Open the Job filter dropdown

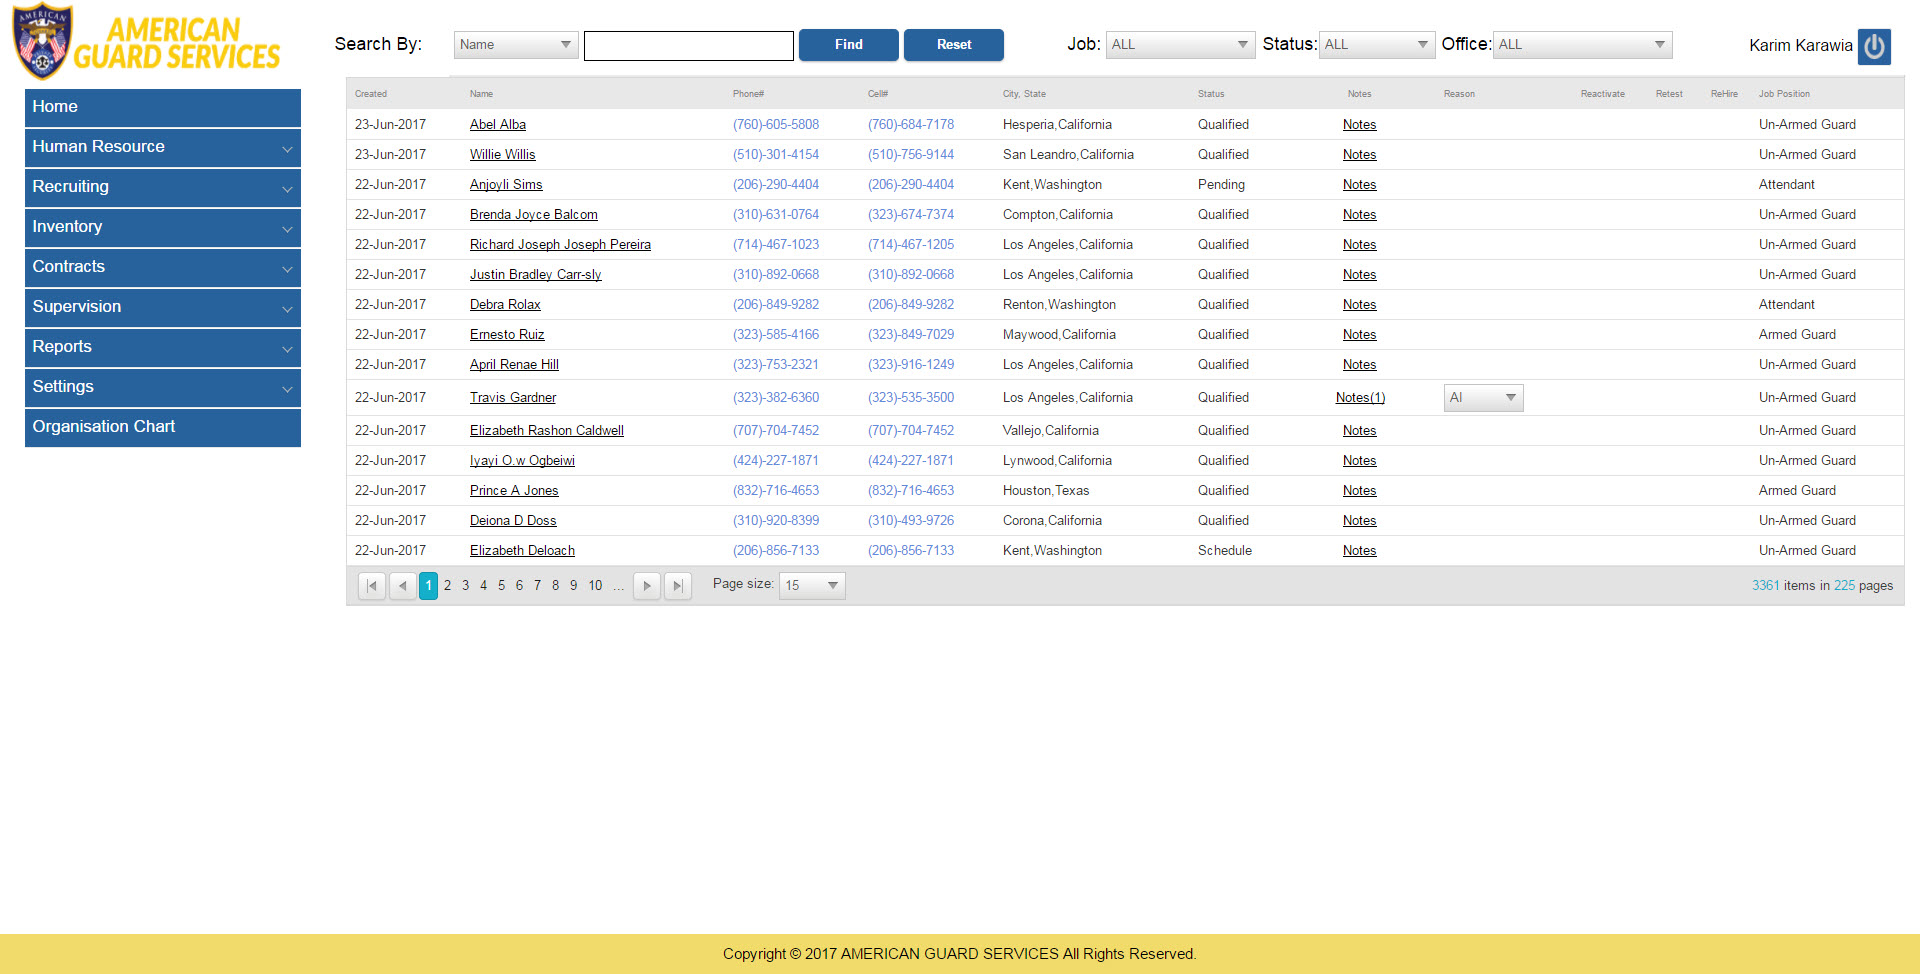pos(1179,45)
